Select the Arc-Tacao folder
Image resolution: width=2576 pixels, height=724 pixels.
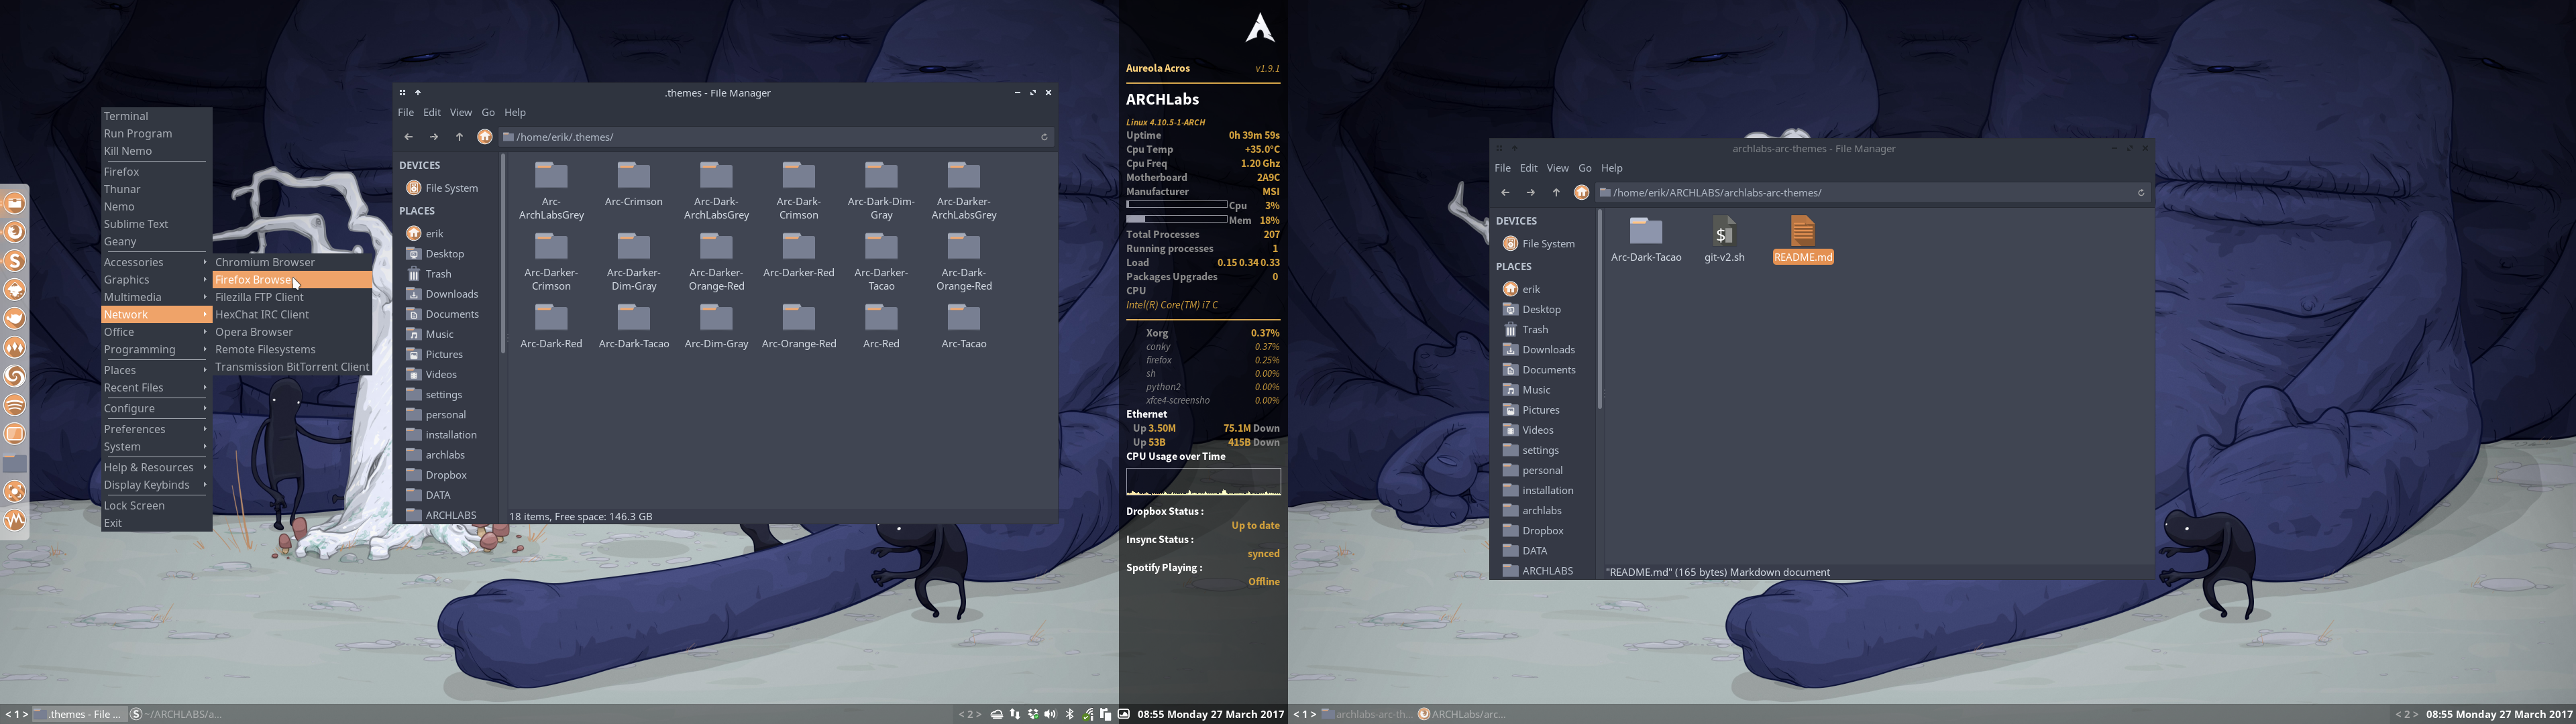tap(964, 326)
